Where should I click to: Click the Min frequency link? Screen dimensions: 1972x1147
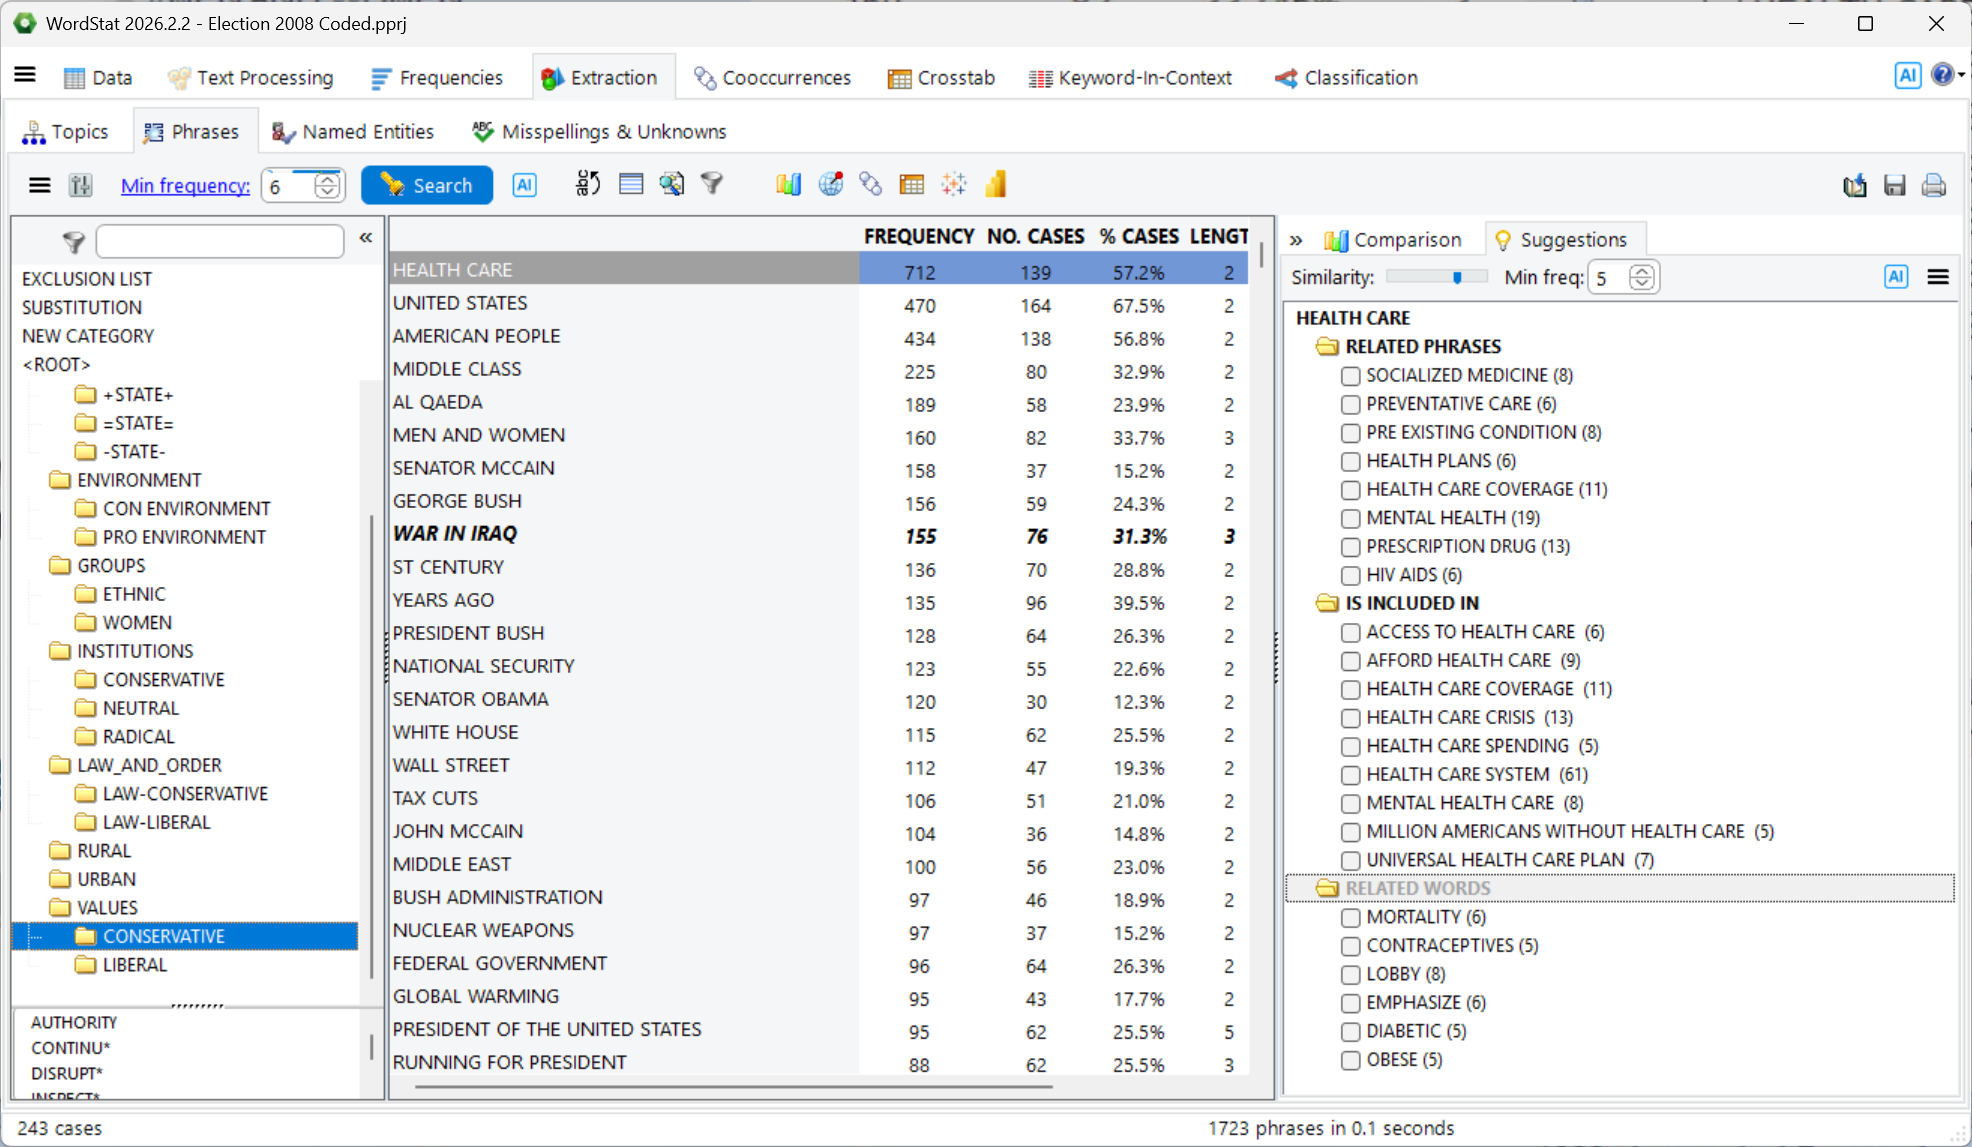coord(185,185)
